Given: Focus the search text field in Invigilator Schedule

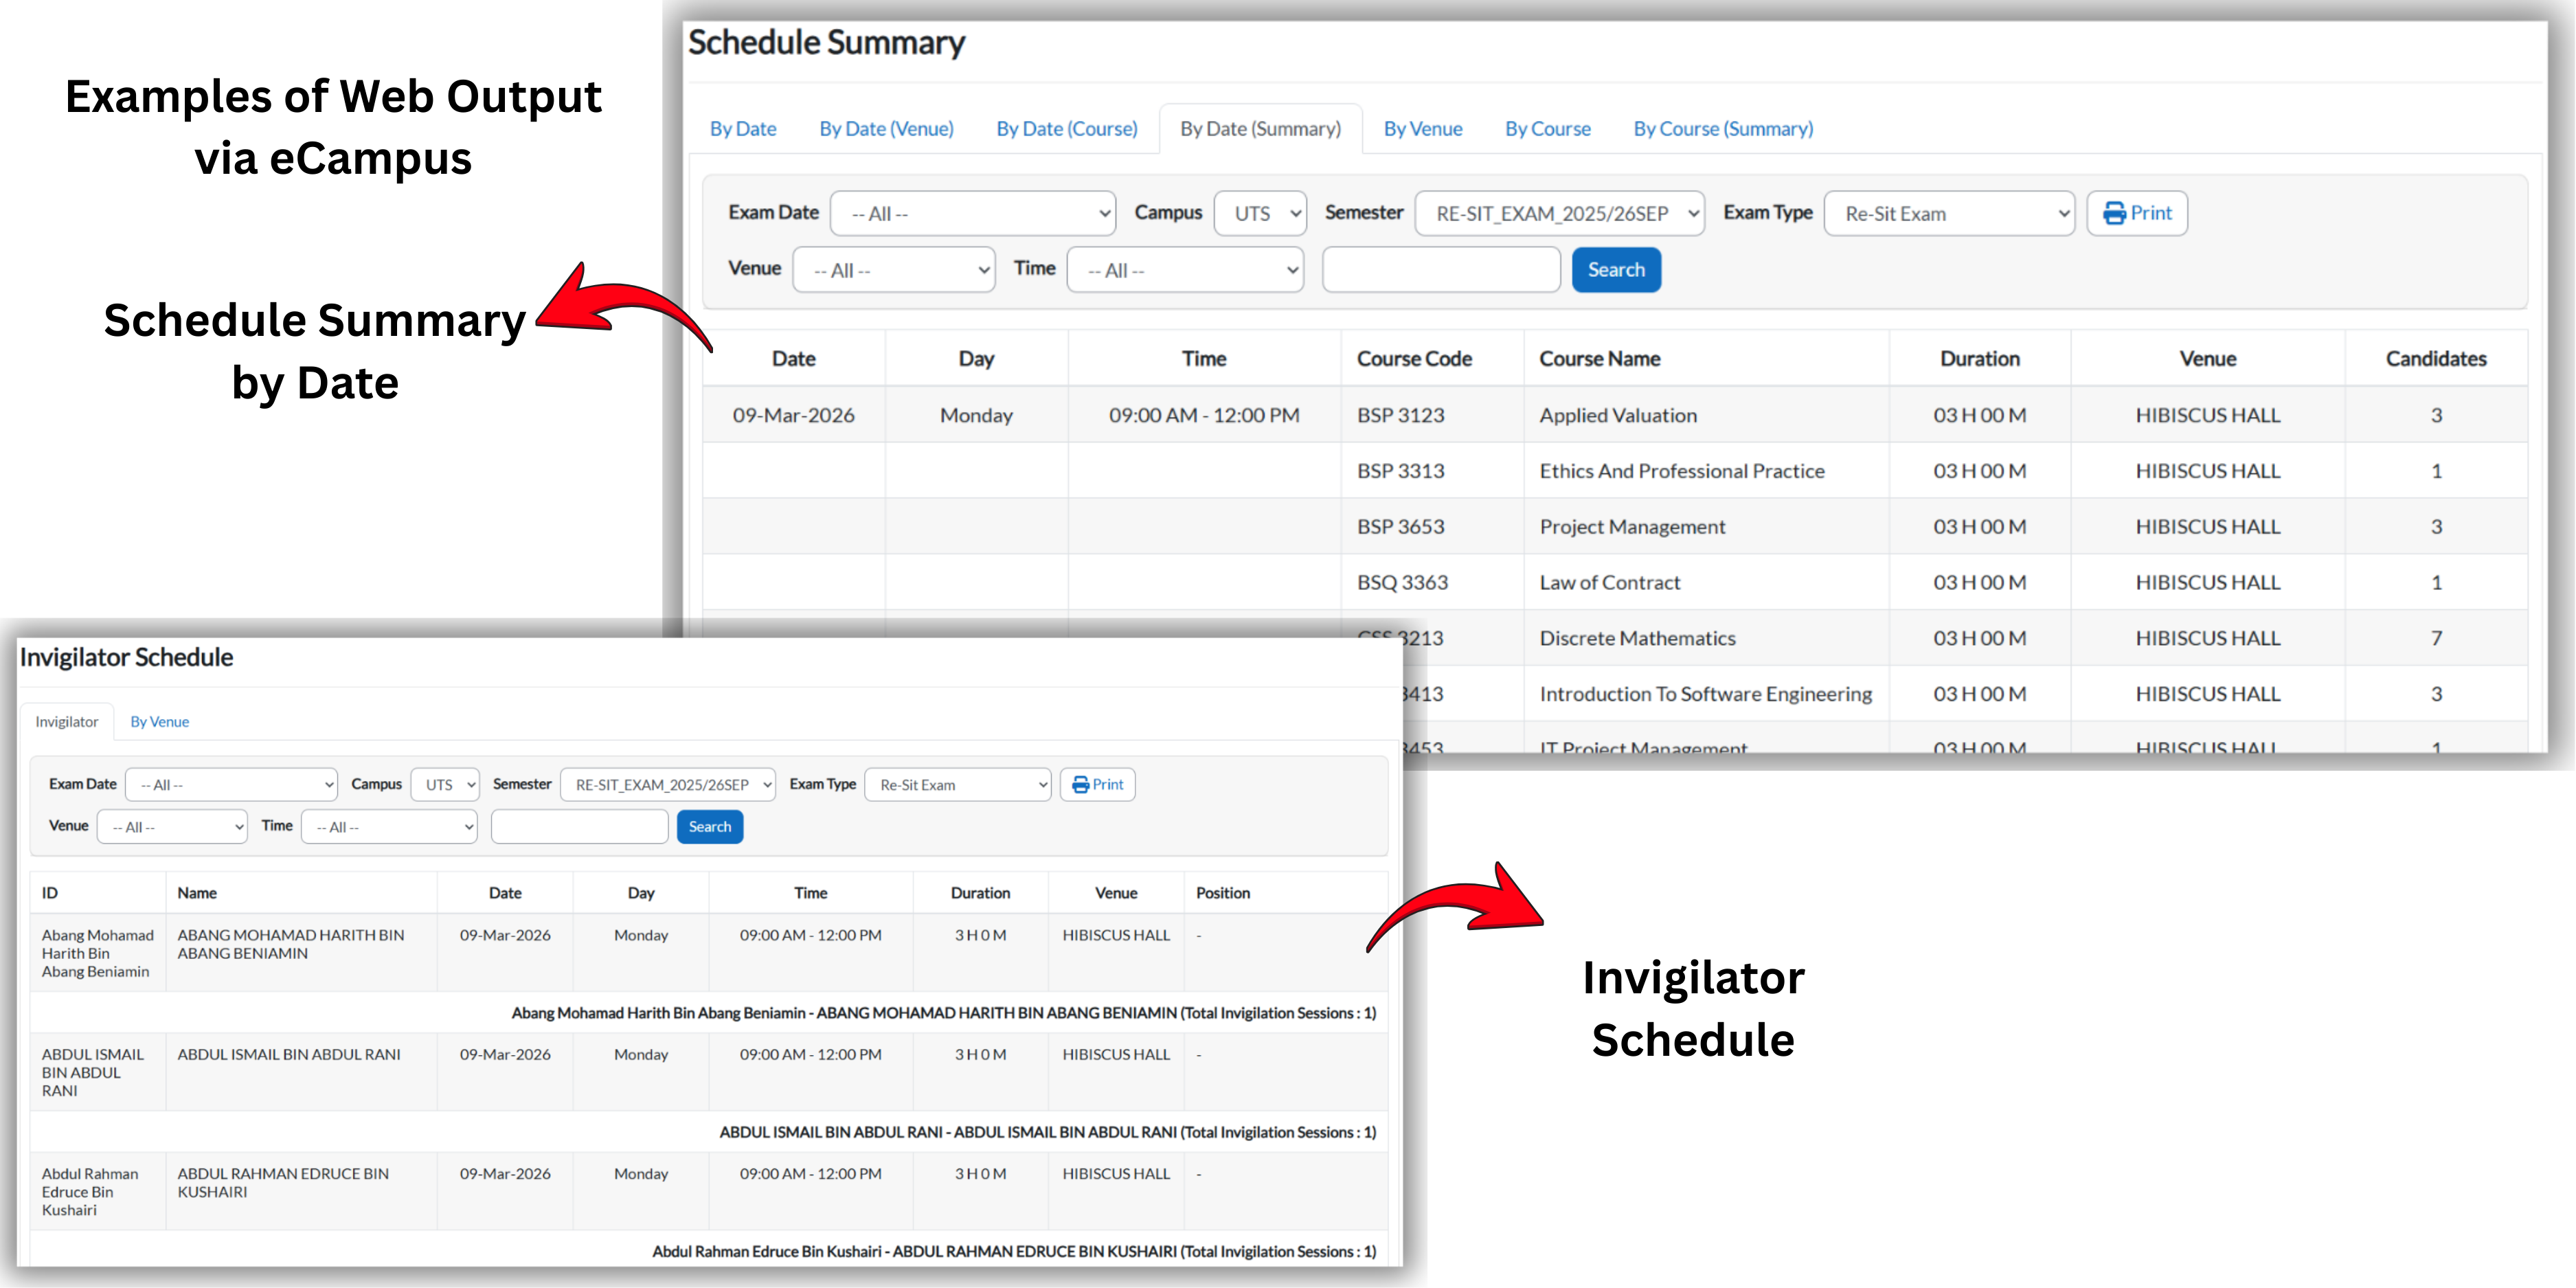Looking at the screenshot, I should 579,827.
